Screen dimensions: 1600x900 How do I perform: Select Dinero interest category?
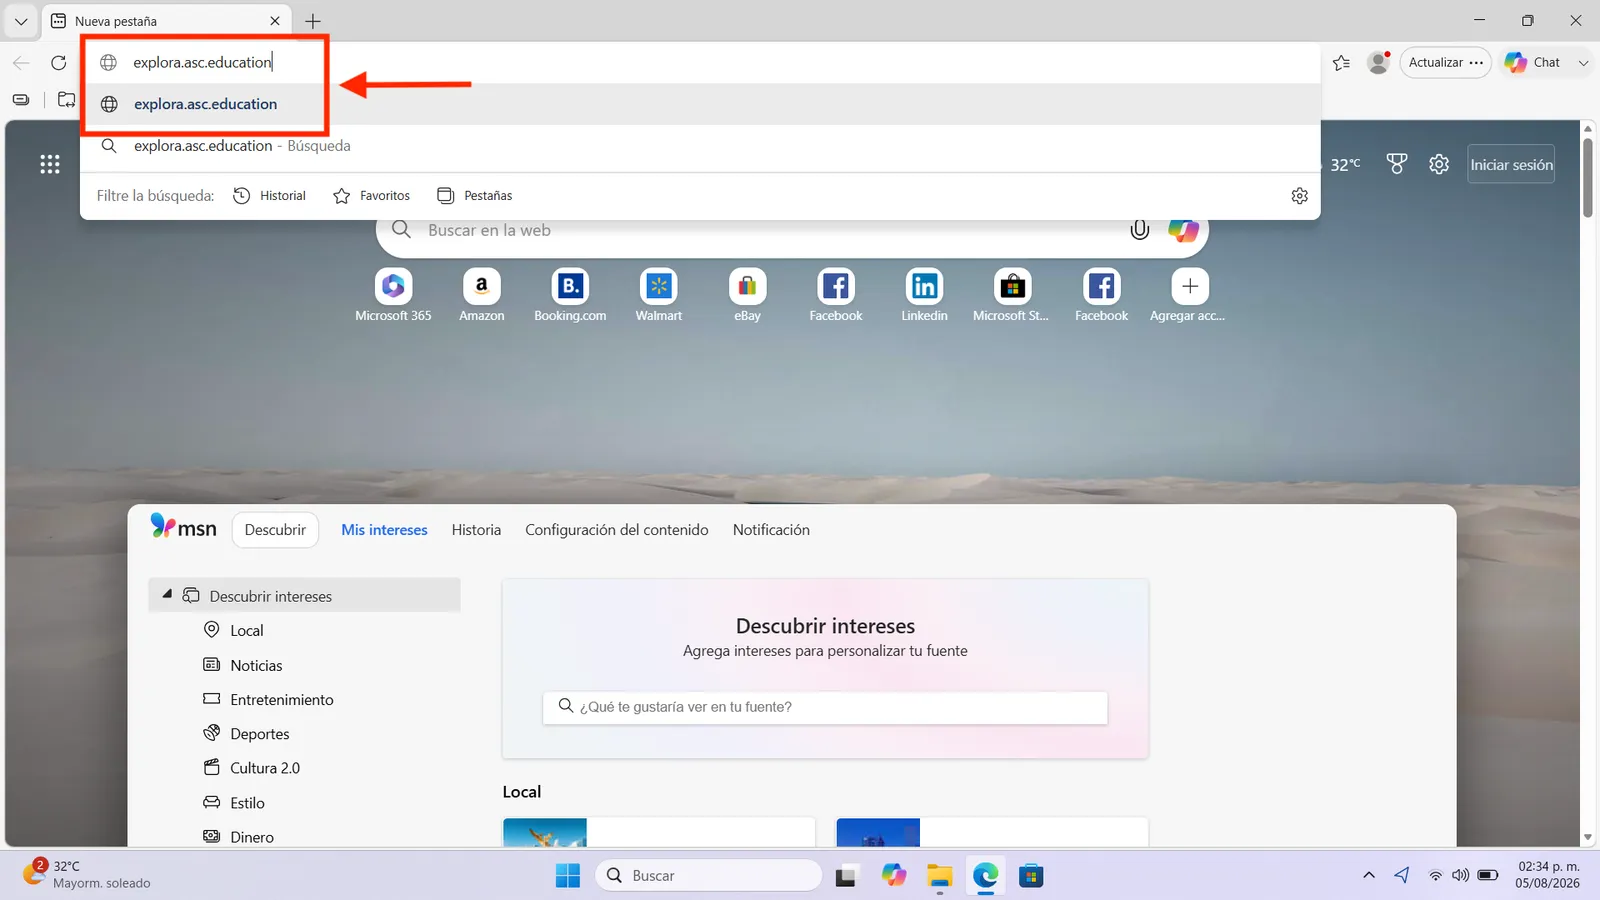click(238, 836)
